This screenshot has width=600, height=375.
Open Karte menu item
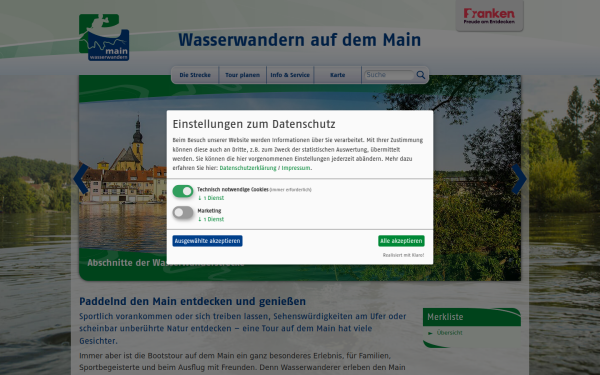[338, 75]
